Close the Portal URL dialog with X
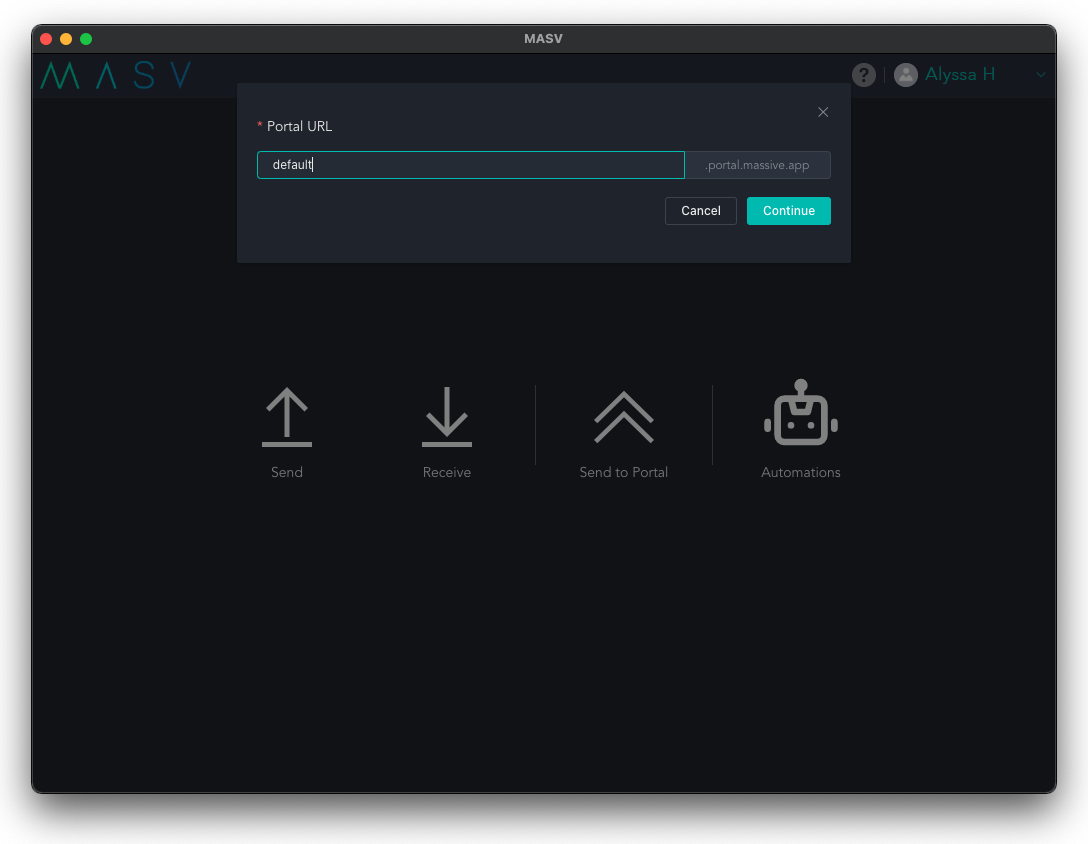The image size is (1088, 844). tap(823, 112)
